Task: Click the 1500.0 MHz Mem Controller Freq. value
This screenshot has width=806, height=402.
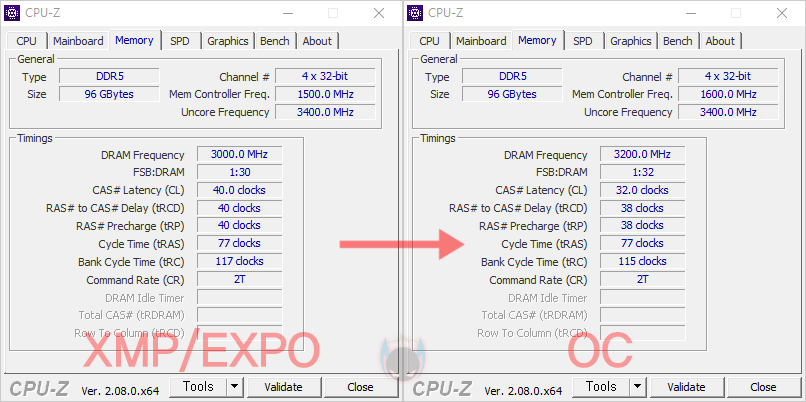Action: pyautogui.click(x=325, y=95)
